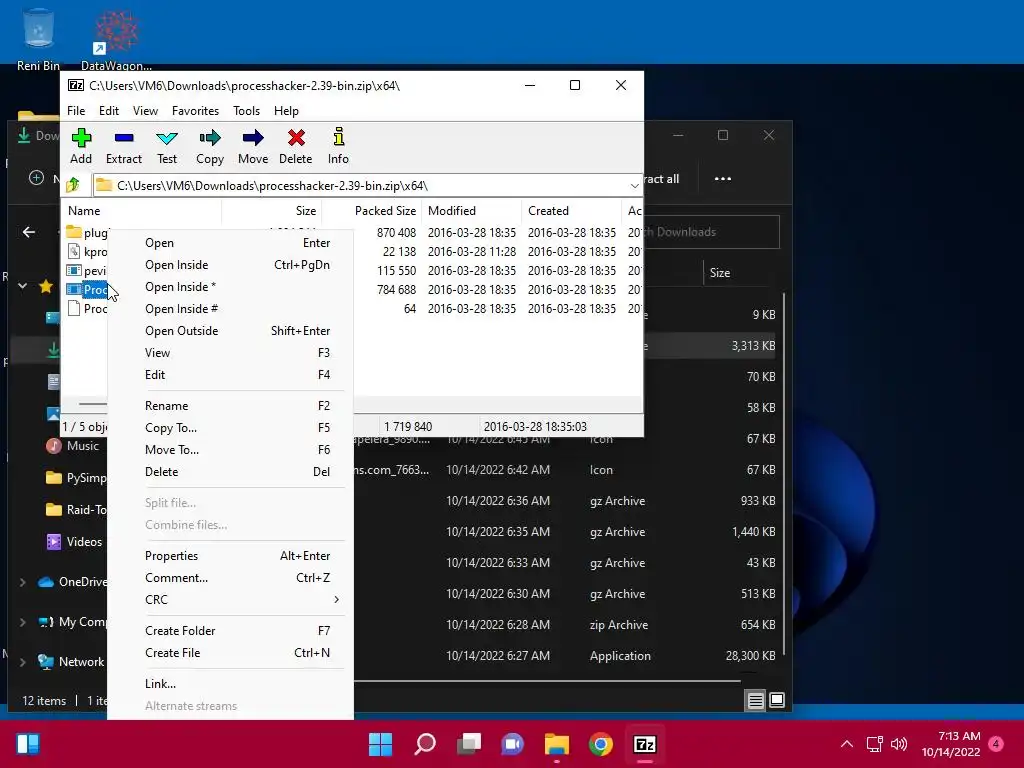The height and width of the screenshot is (768, 1024).
Task: Open the File menu in 7-Zip
Action: click(x=76, y=110)
